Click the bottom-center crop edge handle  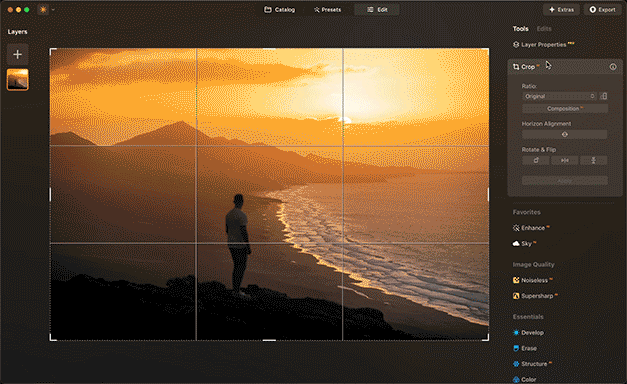pos(269,340)
